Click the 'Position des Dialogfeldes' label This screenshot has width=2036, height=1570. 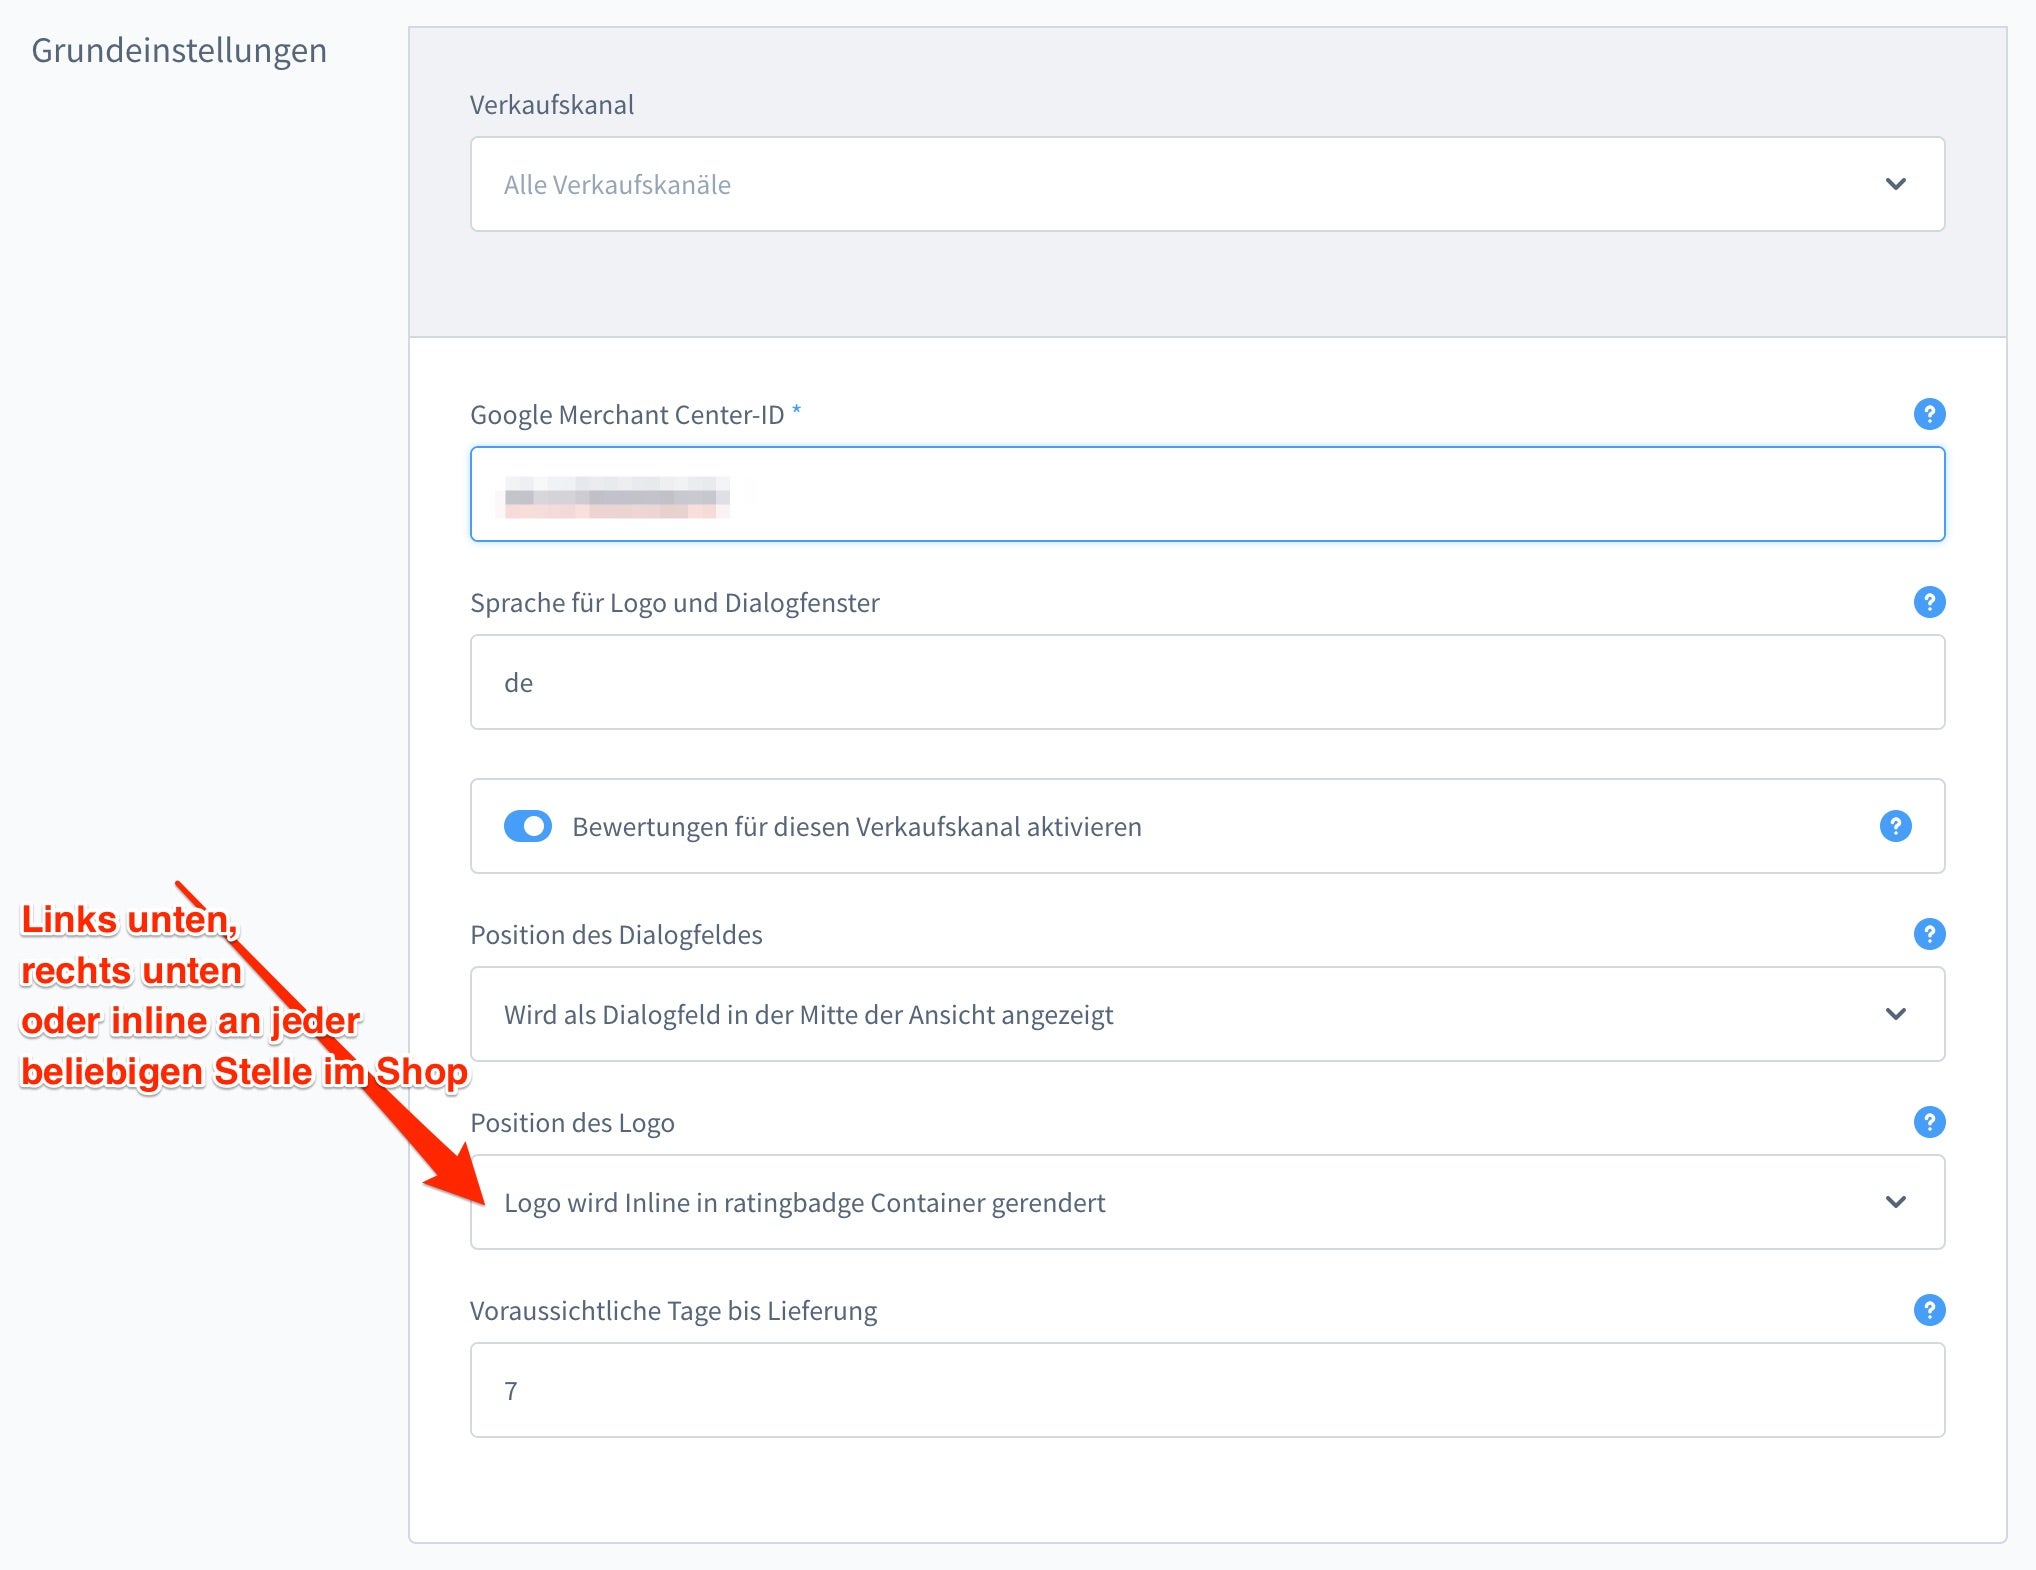(x=616, y=934)
